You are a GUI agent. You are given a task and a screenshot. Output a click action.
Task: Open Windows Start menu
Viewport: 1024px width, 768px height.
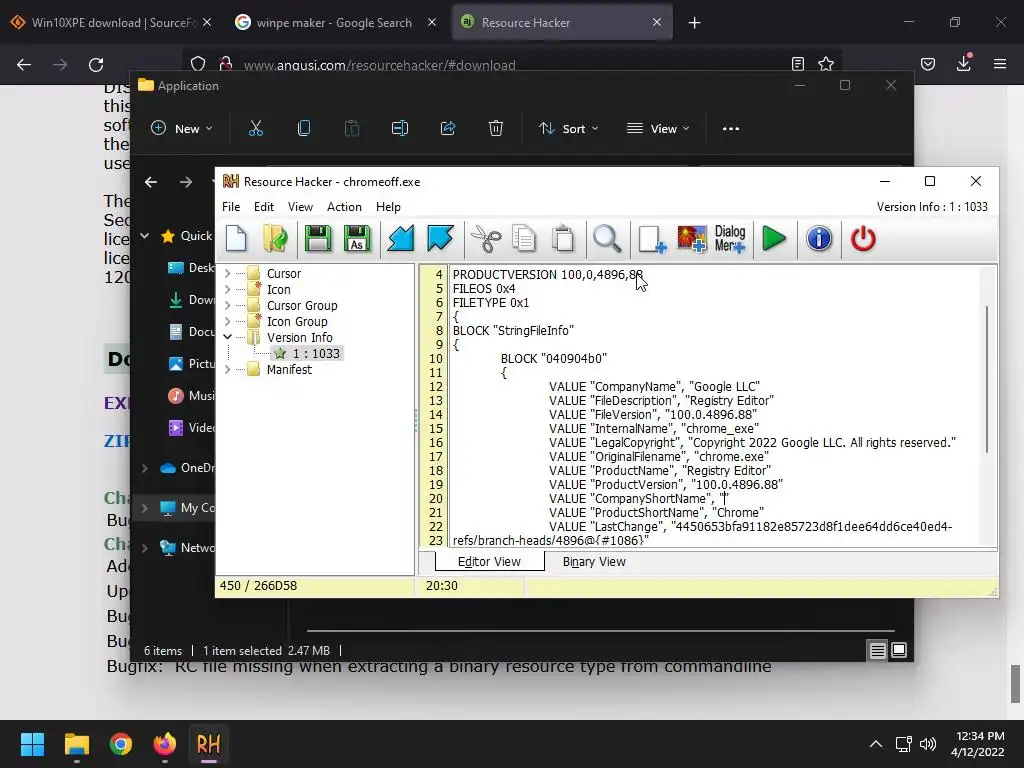click(32, 744)
